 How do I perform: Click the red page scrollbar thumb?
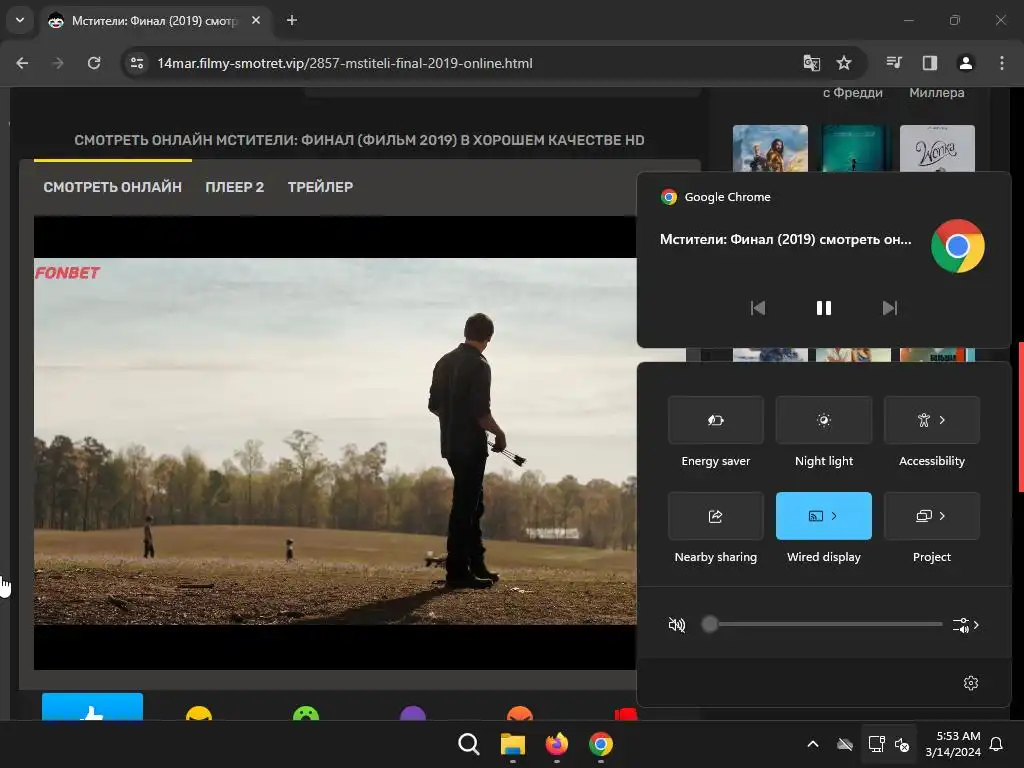pos(1021,417)
